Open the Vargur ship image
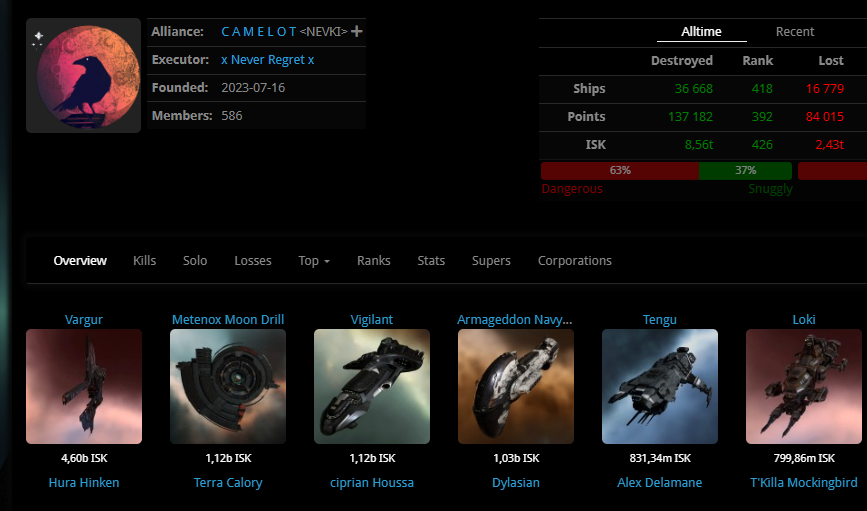867x511 pixels. point(84,387)
